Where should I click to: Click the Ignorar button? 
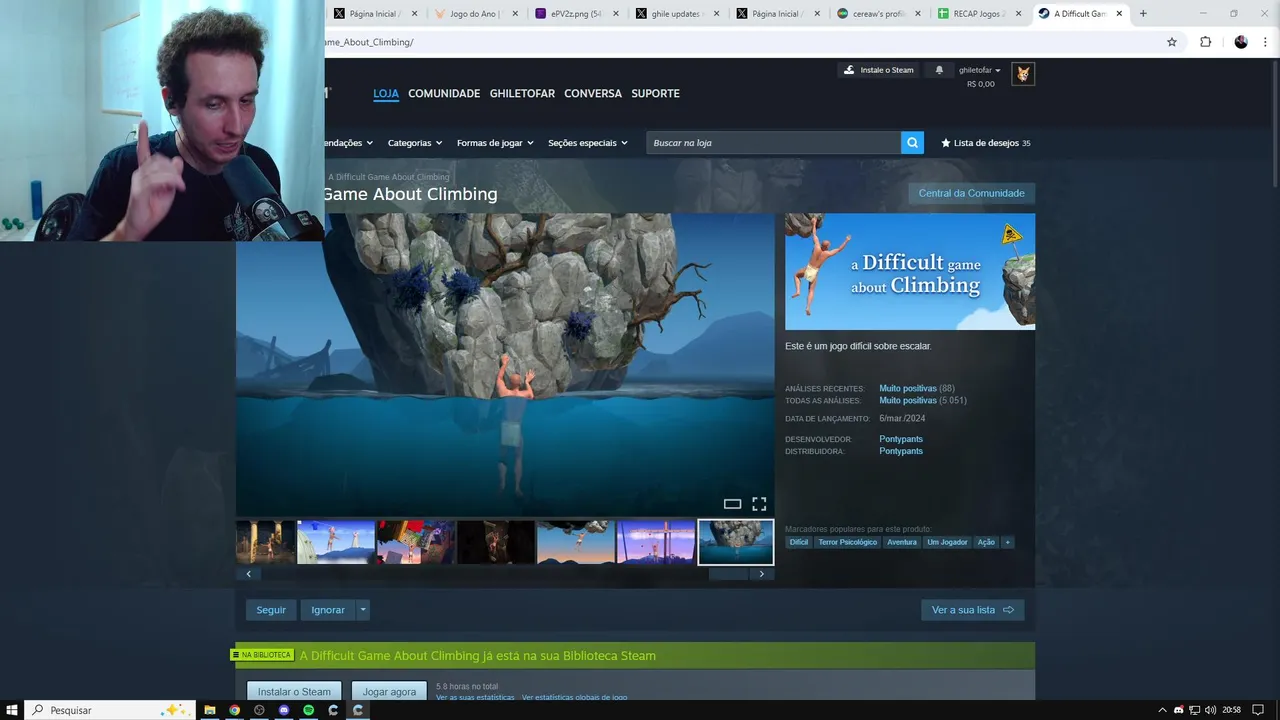point(328,610)
